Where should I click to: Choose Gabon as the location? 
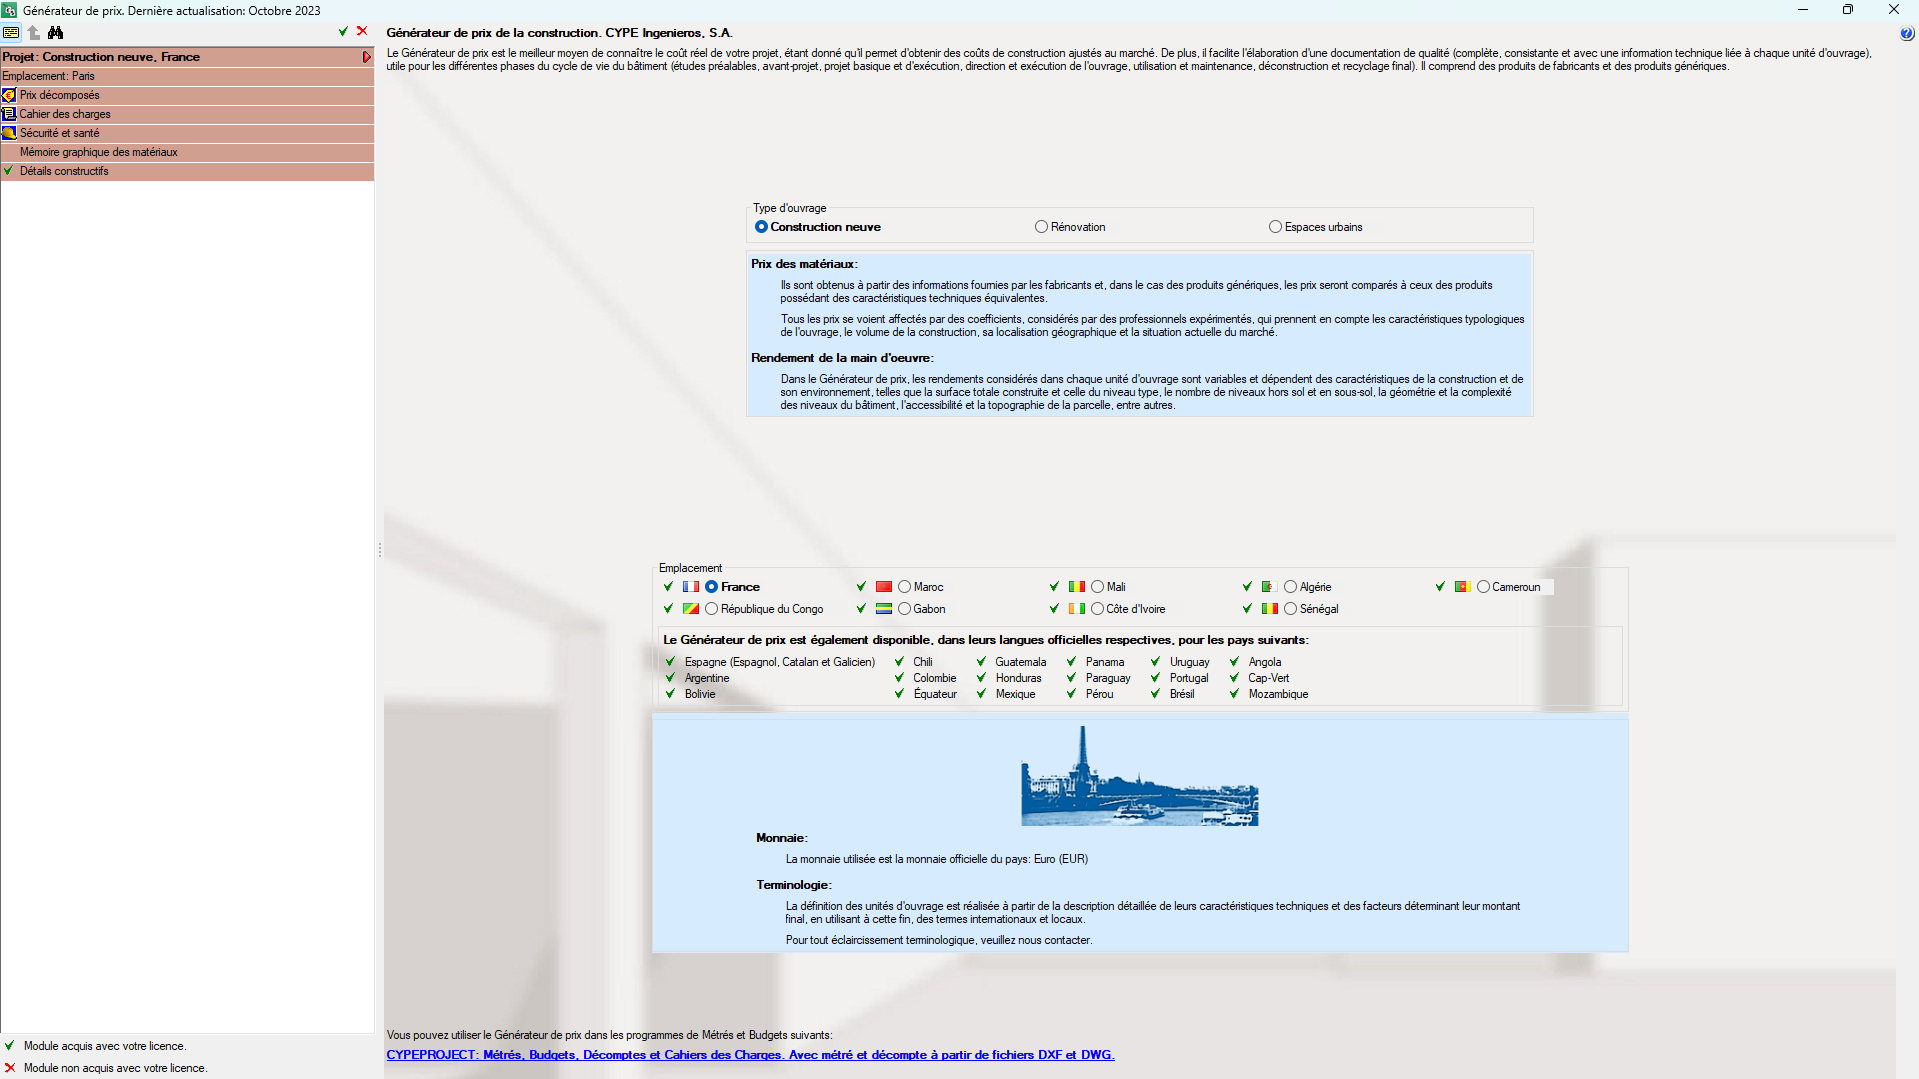[905, 609]
